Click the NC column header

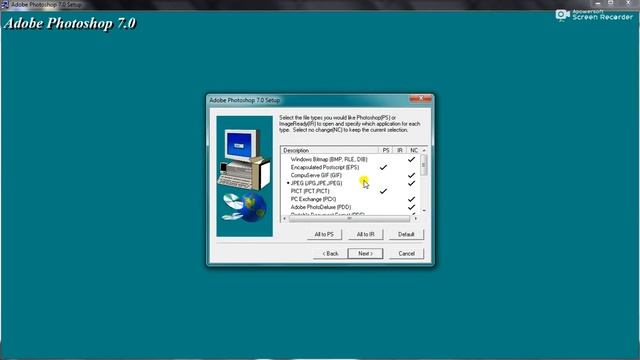point(413,150)
